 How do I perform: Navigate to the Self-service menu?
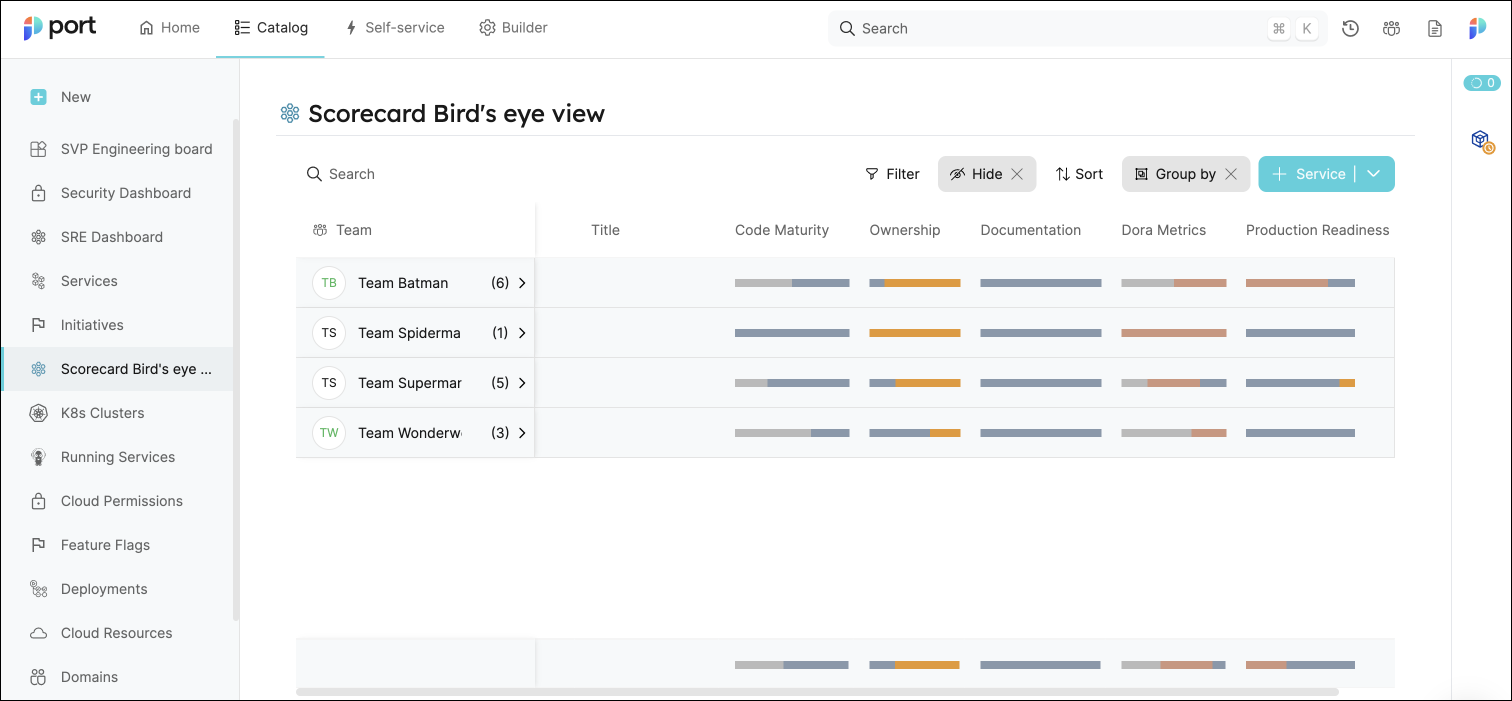pos(394,27)
